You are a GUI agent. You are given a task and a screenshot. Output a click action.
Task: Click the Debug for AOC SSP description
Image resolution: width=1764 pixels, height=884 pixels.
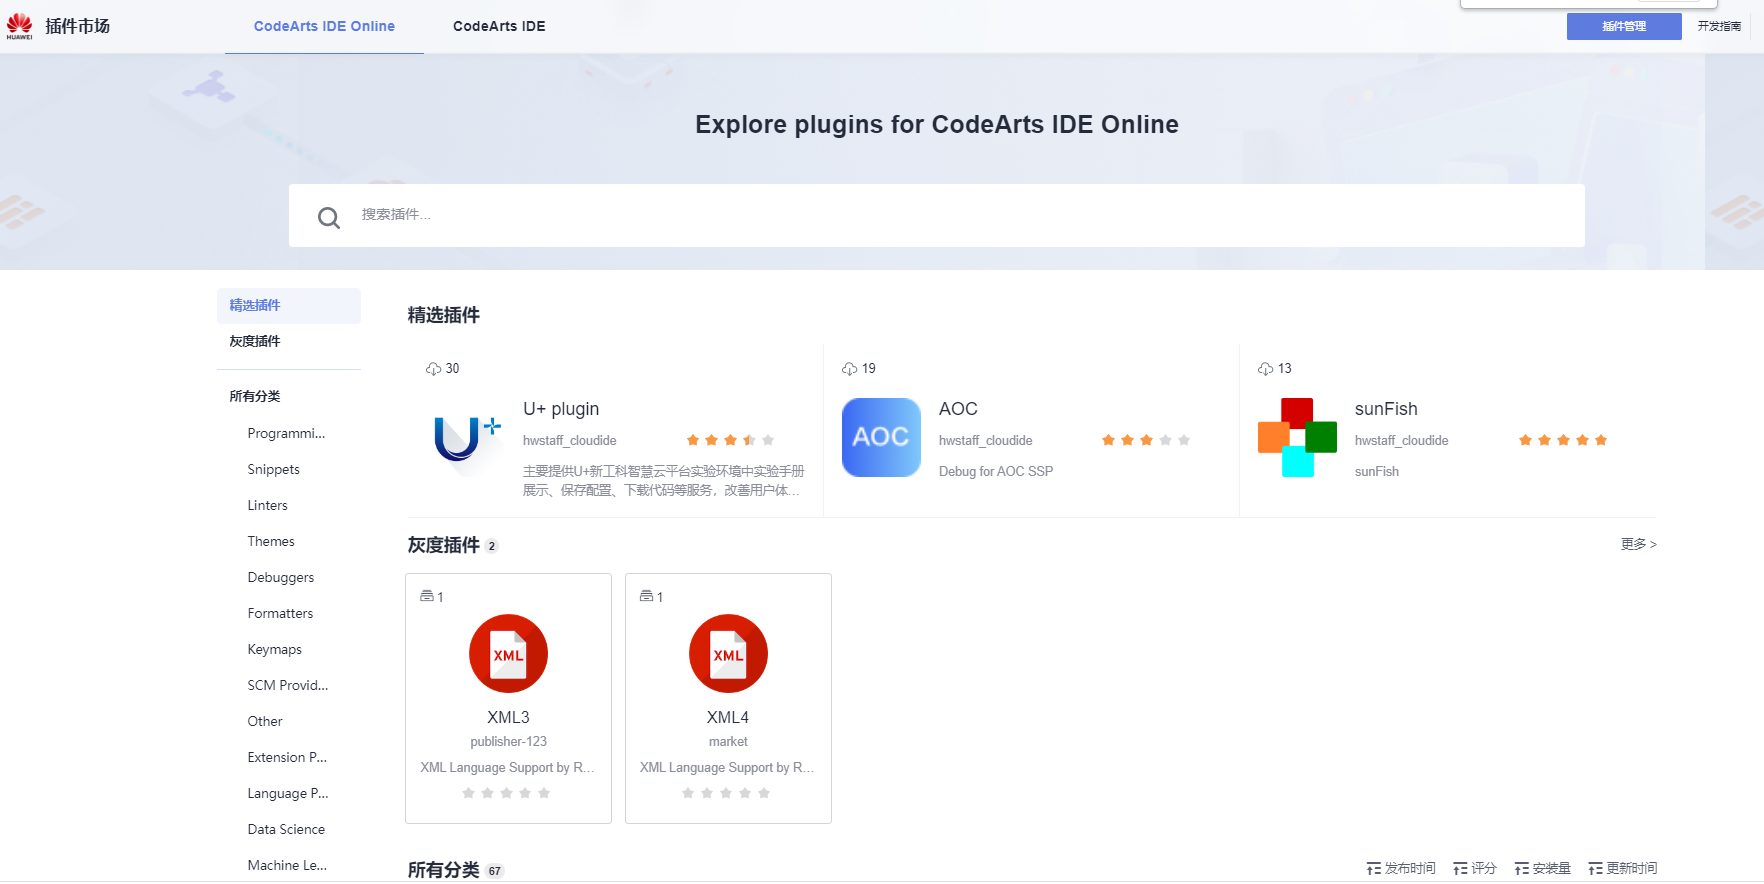996,472
